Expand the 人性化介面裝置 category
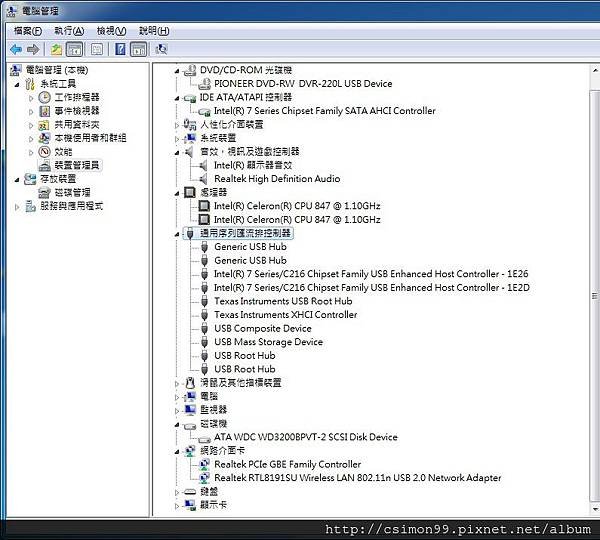Screen dimensions: 600x540 177,126
